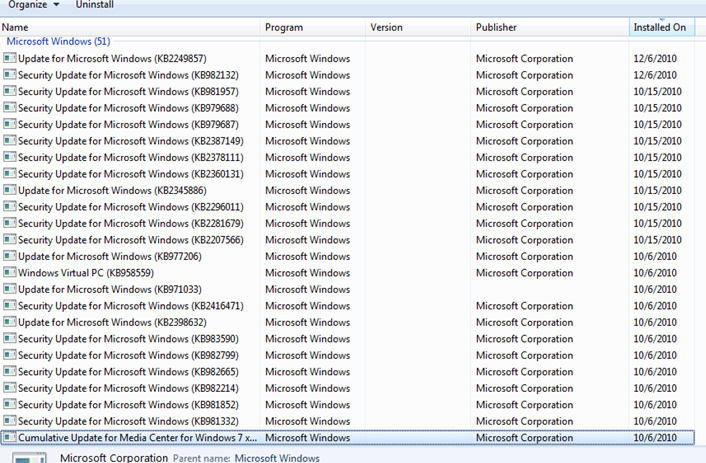706x463 pixels.
Task: Select Update for Microsoft Windows (KB977206) name
Action: 110,256
